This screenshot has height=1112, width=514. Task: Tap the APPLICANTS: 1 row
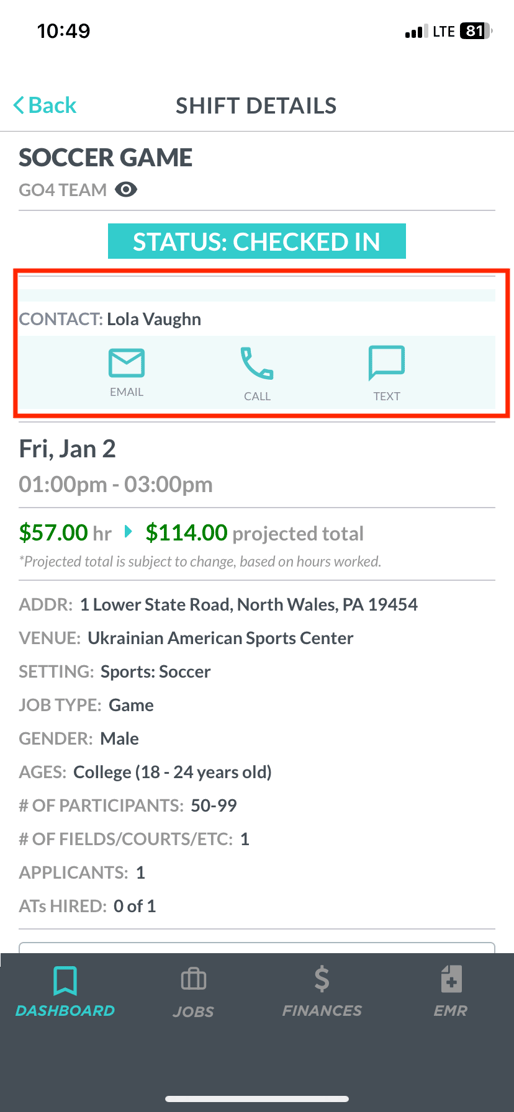82,872
